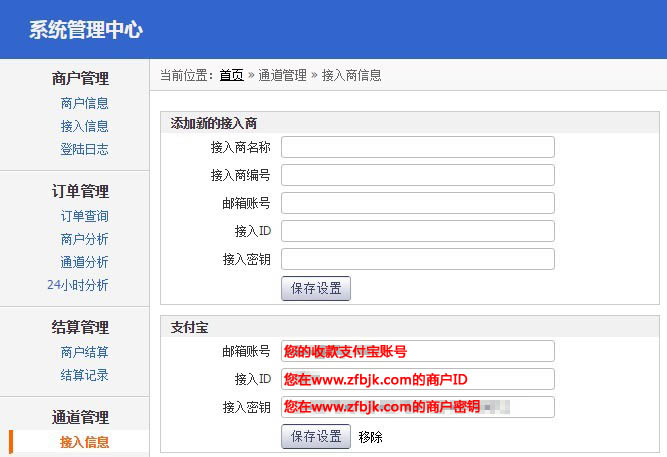
Task: Click the 支付宝 接入密钥 field
Action: (418, 407)
